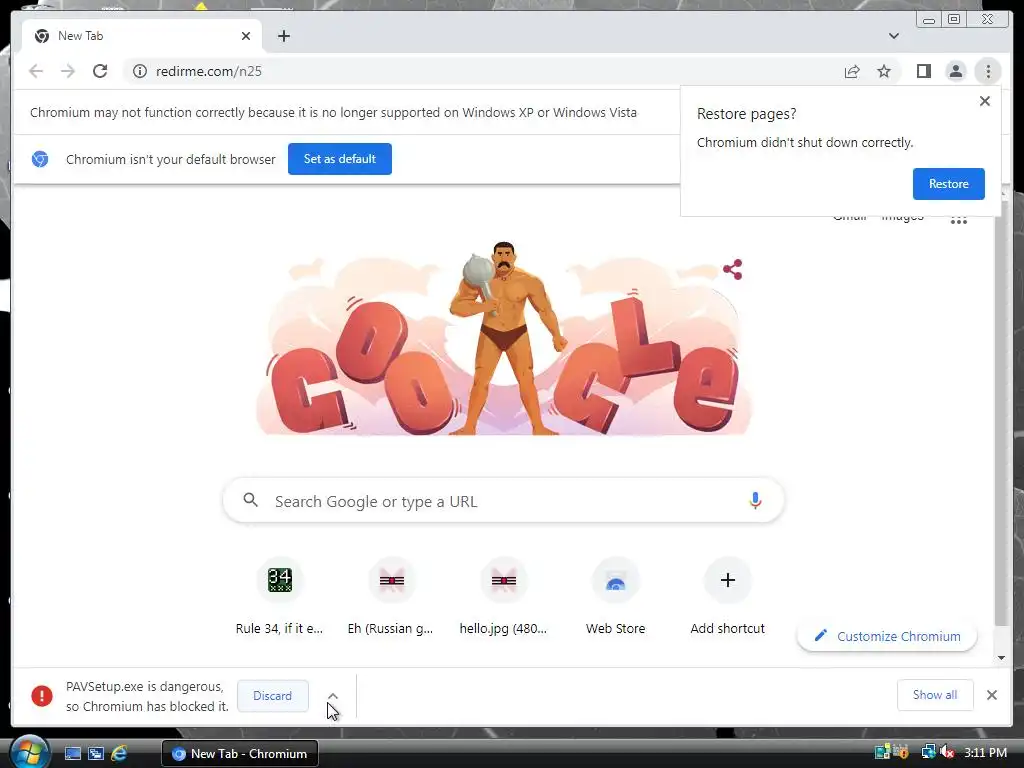Open hello.jpg shortcut tile
Viewport: 1024px width, 768px height.
pos(504,598)
